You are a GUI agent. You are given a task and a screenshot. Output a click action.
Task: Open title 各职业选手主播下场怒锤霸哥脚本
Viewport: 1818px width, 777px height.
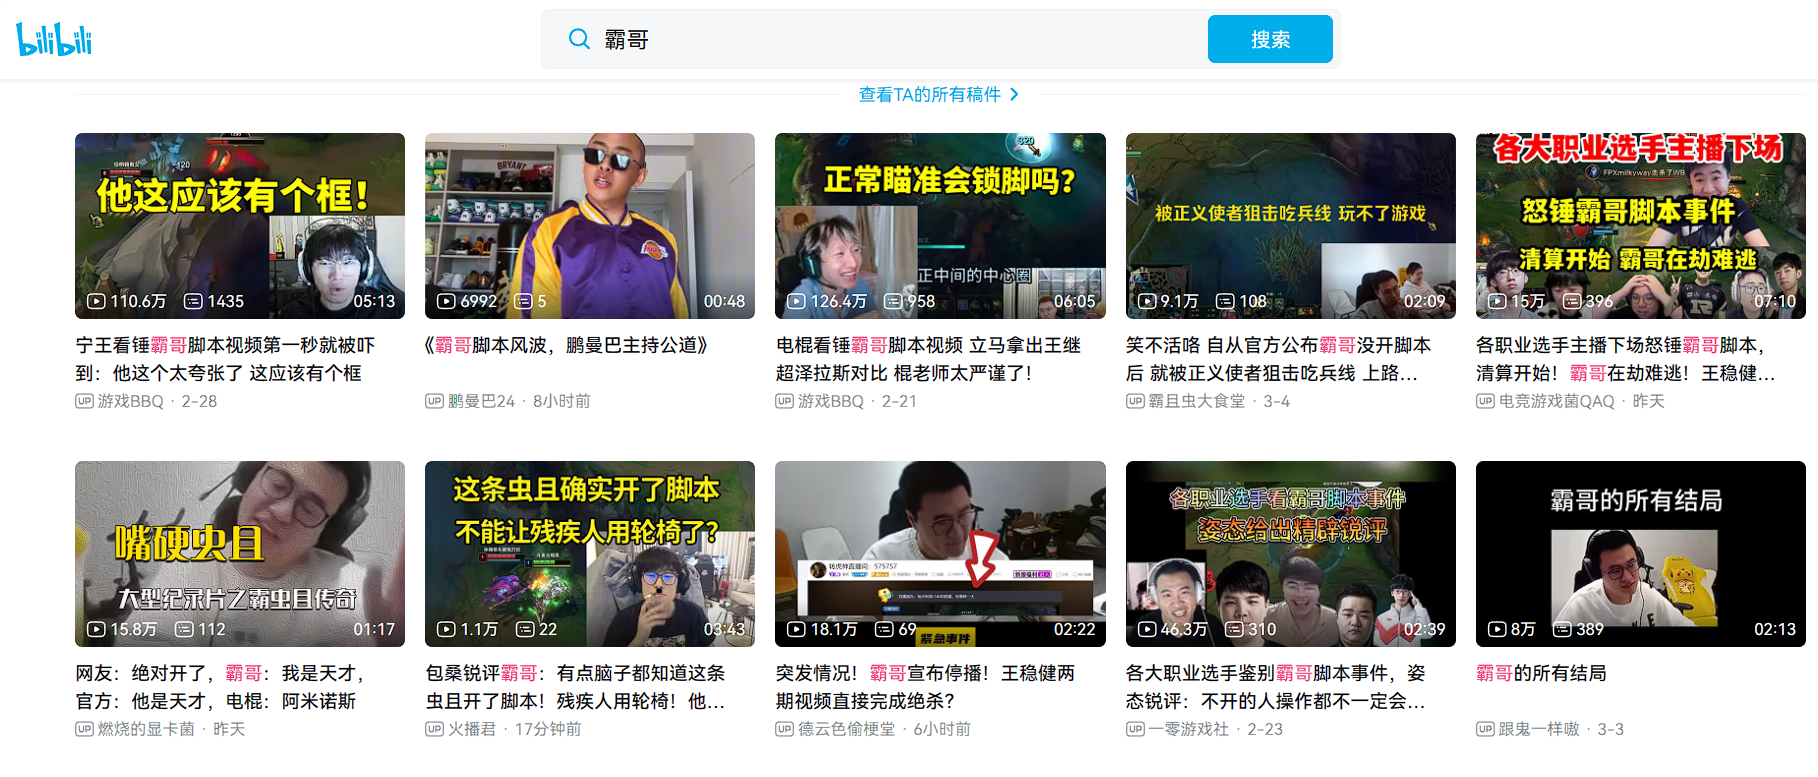(1626, 359)
